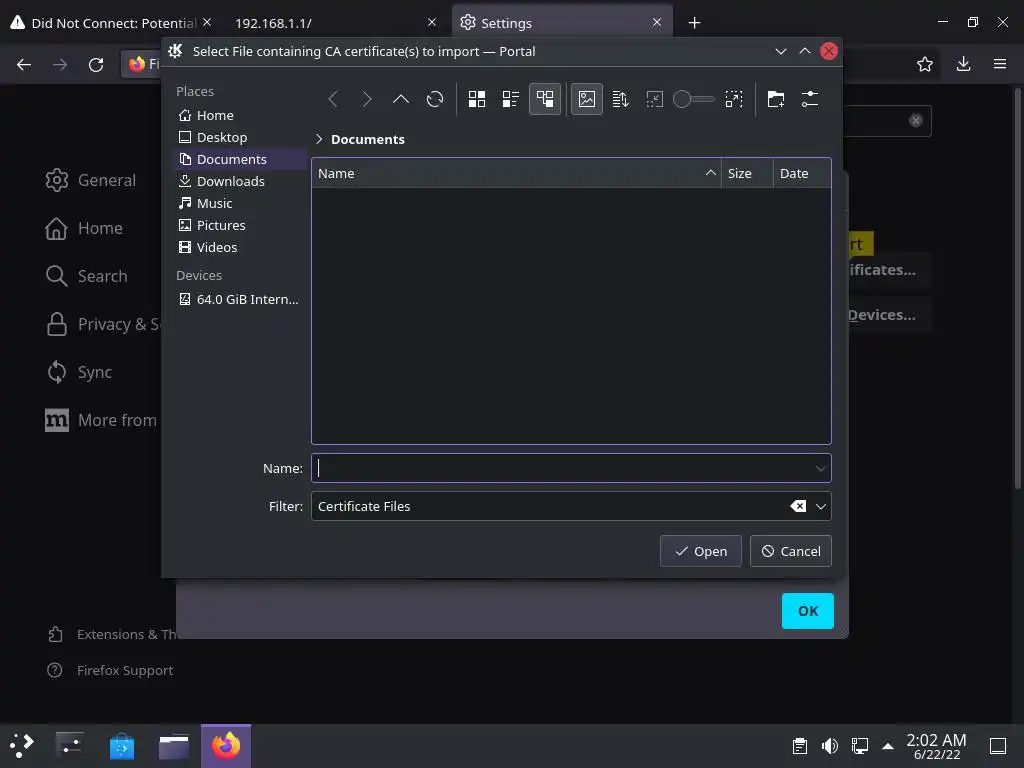This screenshot has width=1024, height=768.
Task: Click the Open button
Action: (701, 551)
